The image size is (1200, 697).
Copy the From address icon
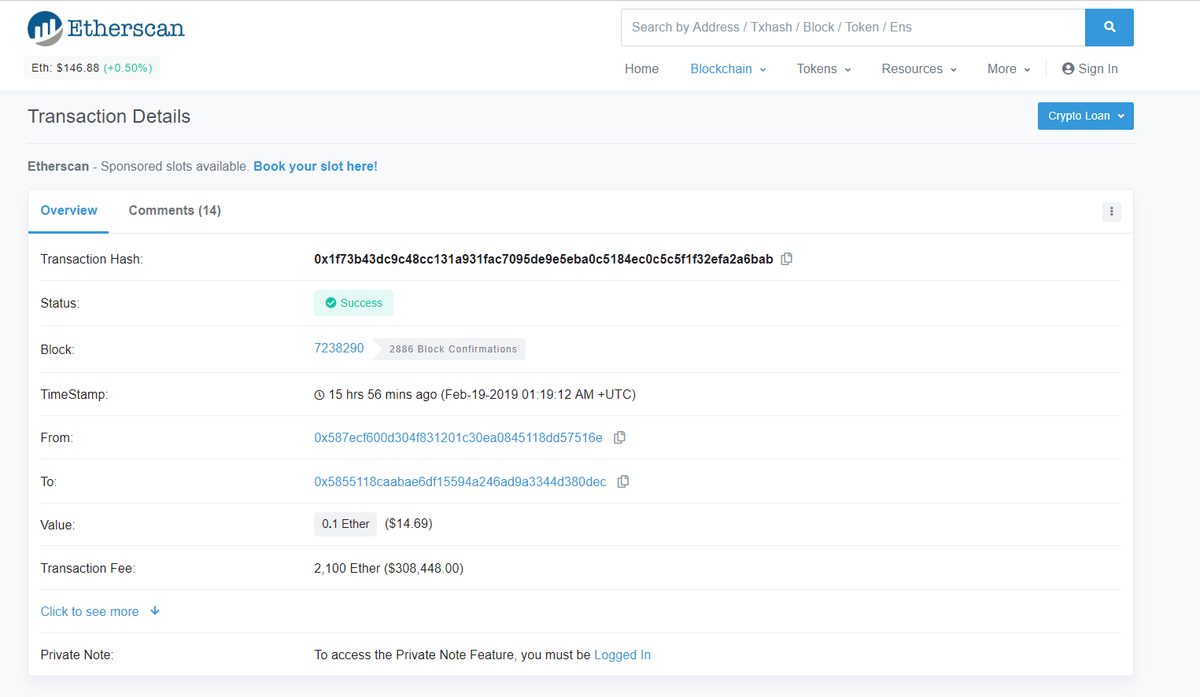tap(619, 438)
